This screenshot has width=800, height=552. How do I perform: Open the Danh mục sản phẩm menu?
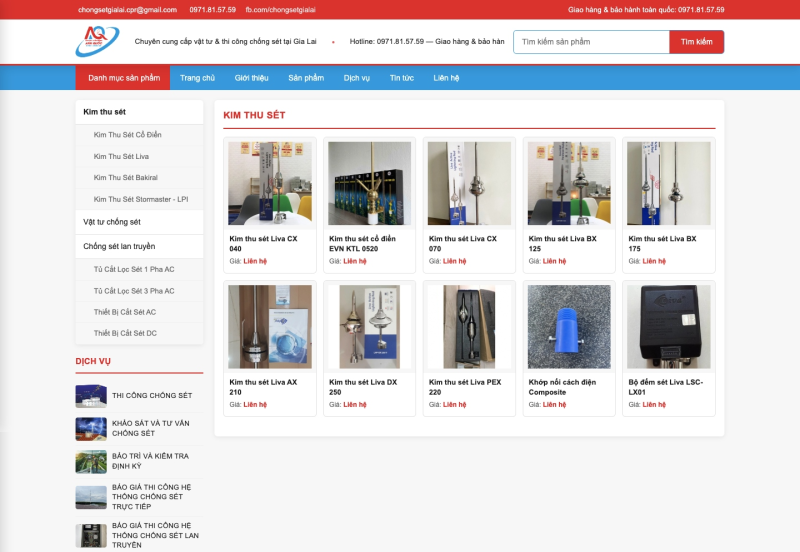[x=123, y=78]
